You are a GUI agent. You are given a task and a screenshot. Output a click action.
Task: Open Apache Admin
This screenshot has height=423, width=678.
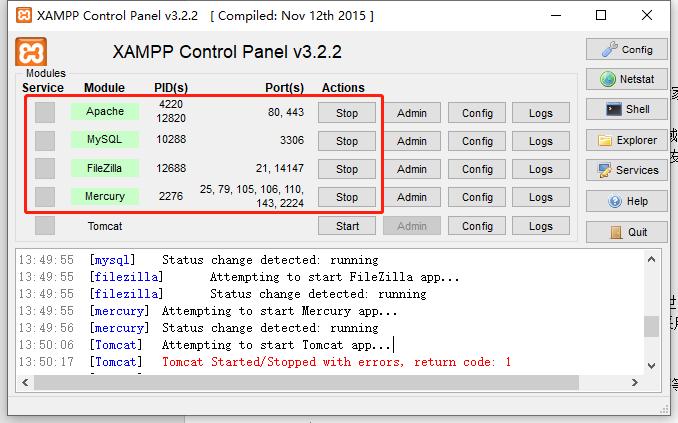[412, 113]
